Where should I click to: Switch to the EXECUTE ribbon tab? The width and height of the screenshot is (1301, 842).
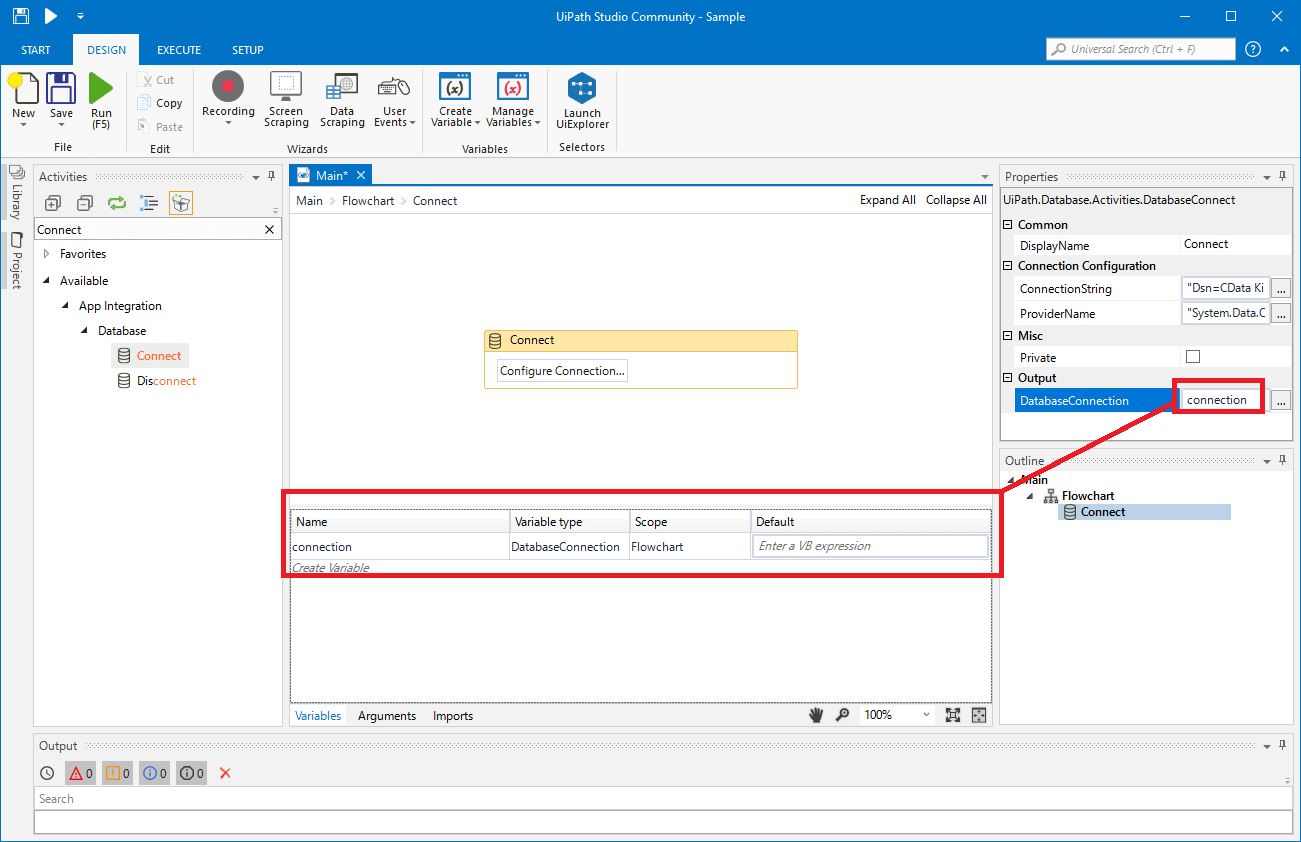[x=179, y=50]
